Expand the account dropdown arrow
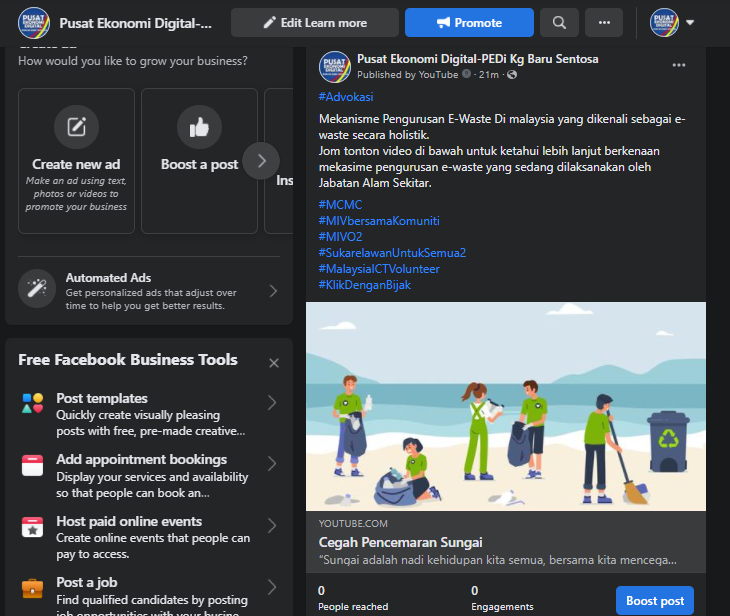This screenshot has height=616, width=730. (x=690, y=22)
